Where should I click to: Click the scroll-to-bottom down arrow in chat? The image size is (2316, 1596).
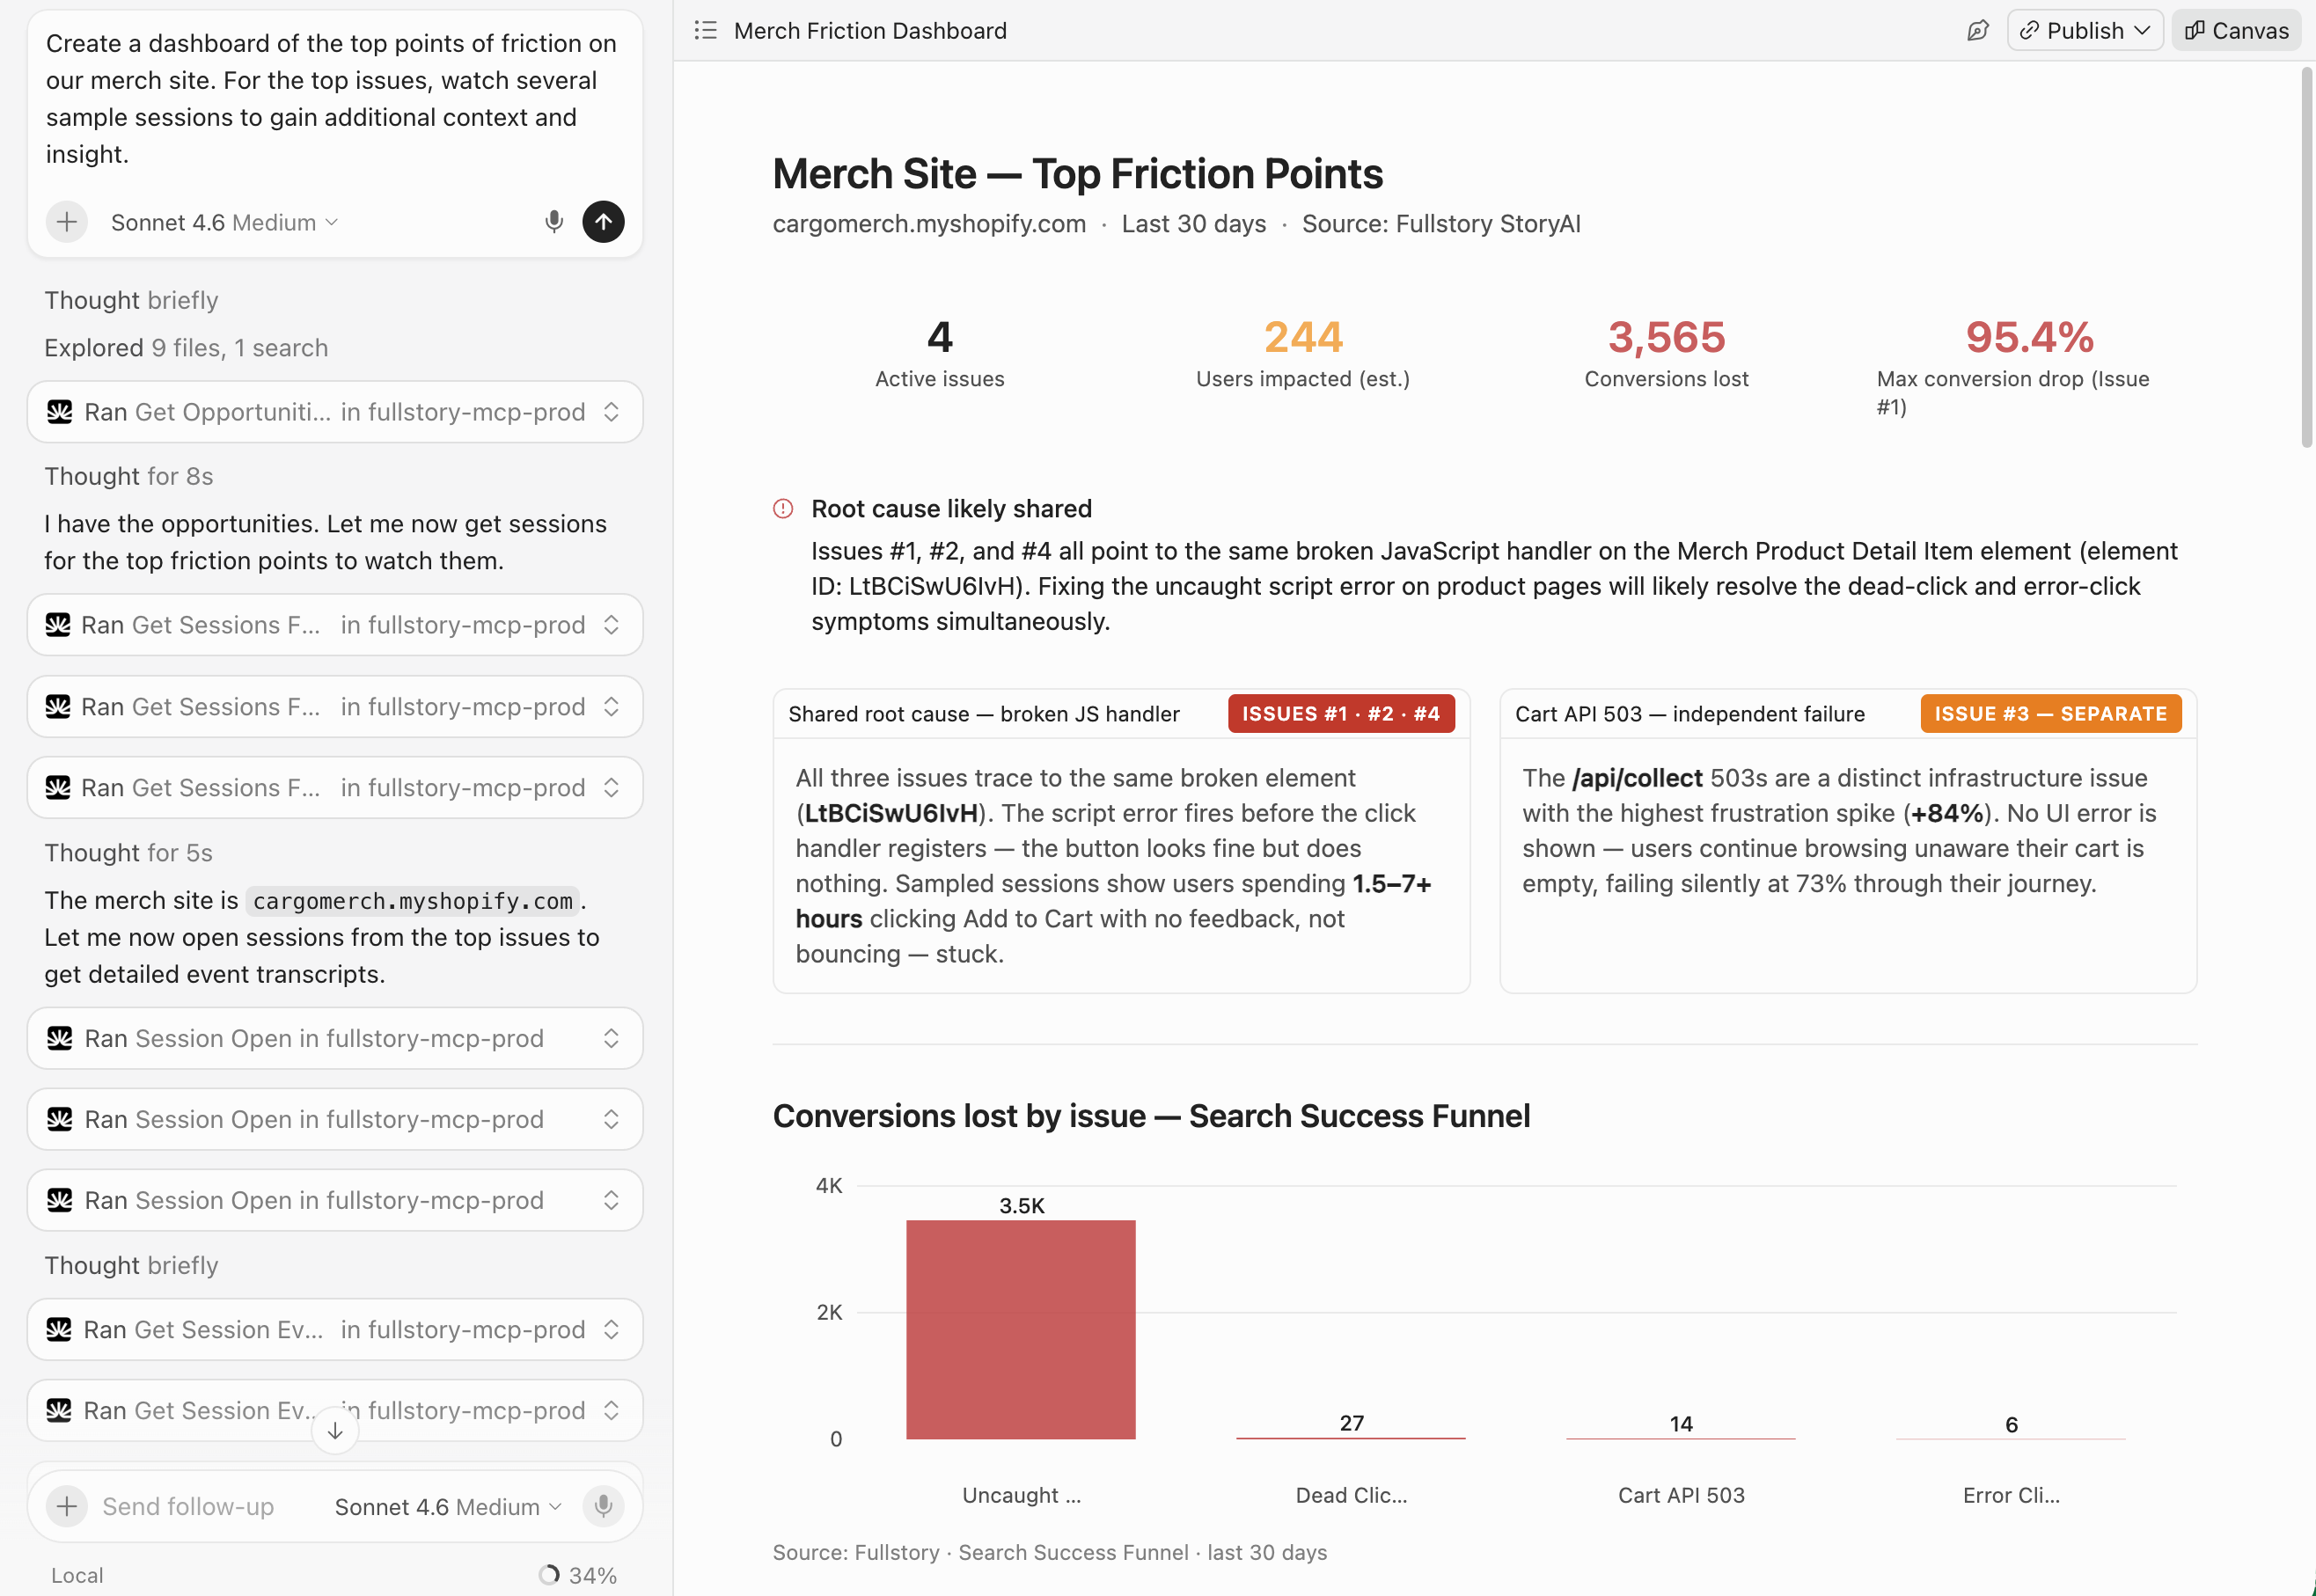pos(335,1431)
